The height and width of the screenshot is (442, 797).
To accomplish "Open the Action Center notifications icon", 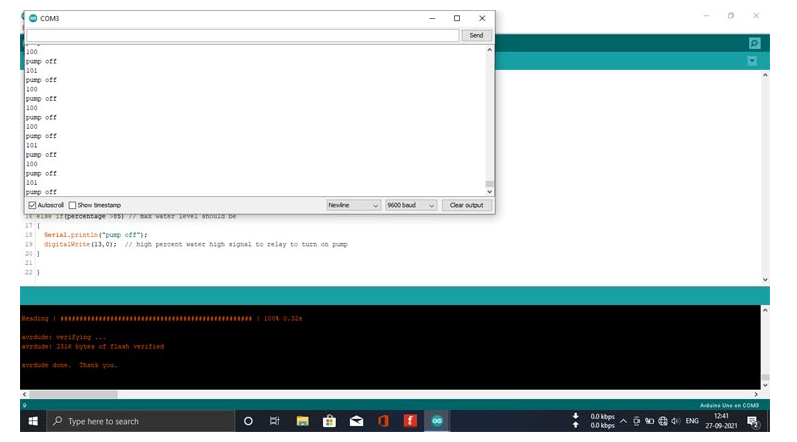I will click(x=753, y=421).
